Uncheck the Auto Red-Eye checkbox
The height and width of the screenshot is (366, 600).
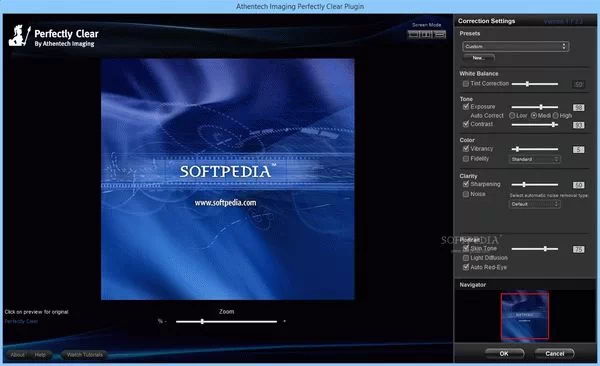pos(466,267)
